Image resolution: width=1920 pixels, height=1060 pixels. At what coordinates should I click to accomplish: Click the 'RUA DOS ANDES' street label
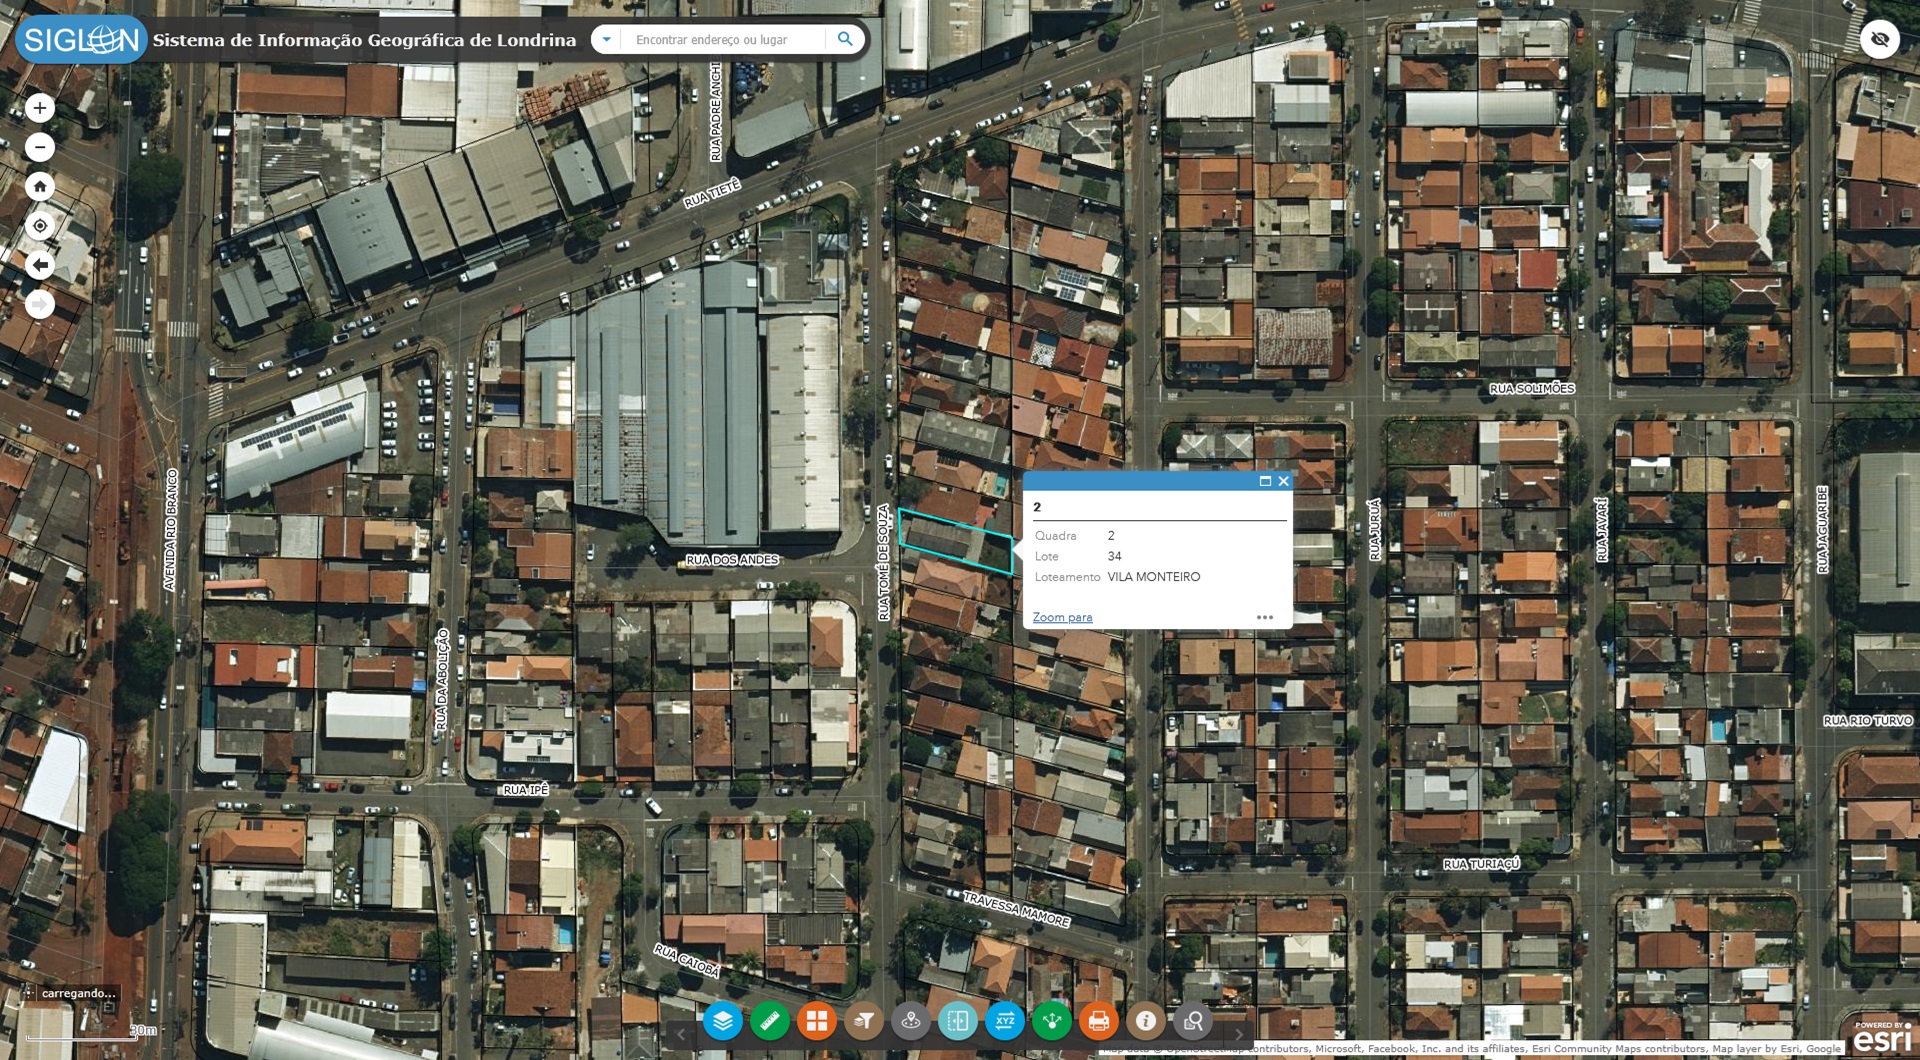point(732,560)
